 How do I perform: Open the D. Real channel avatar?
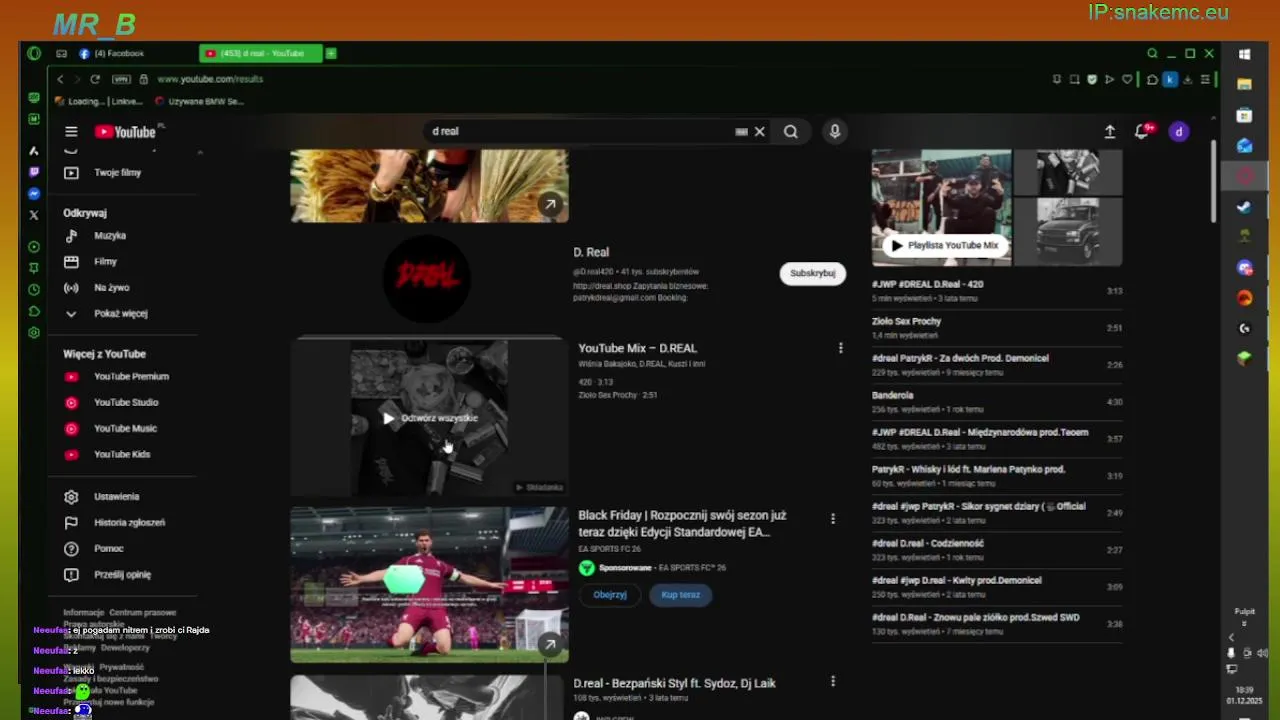tap(427, 278)
